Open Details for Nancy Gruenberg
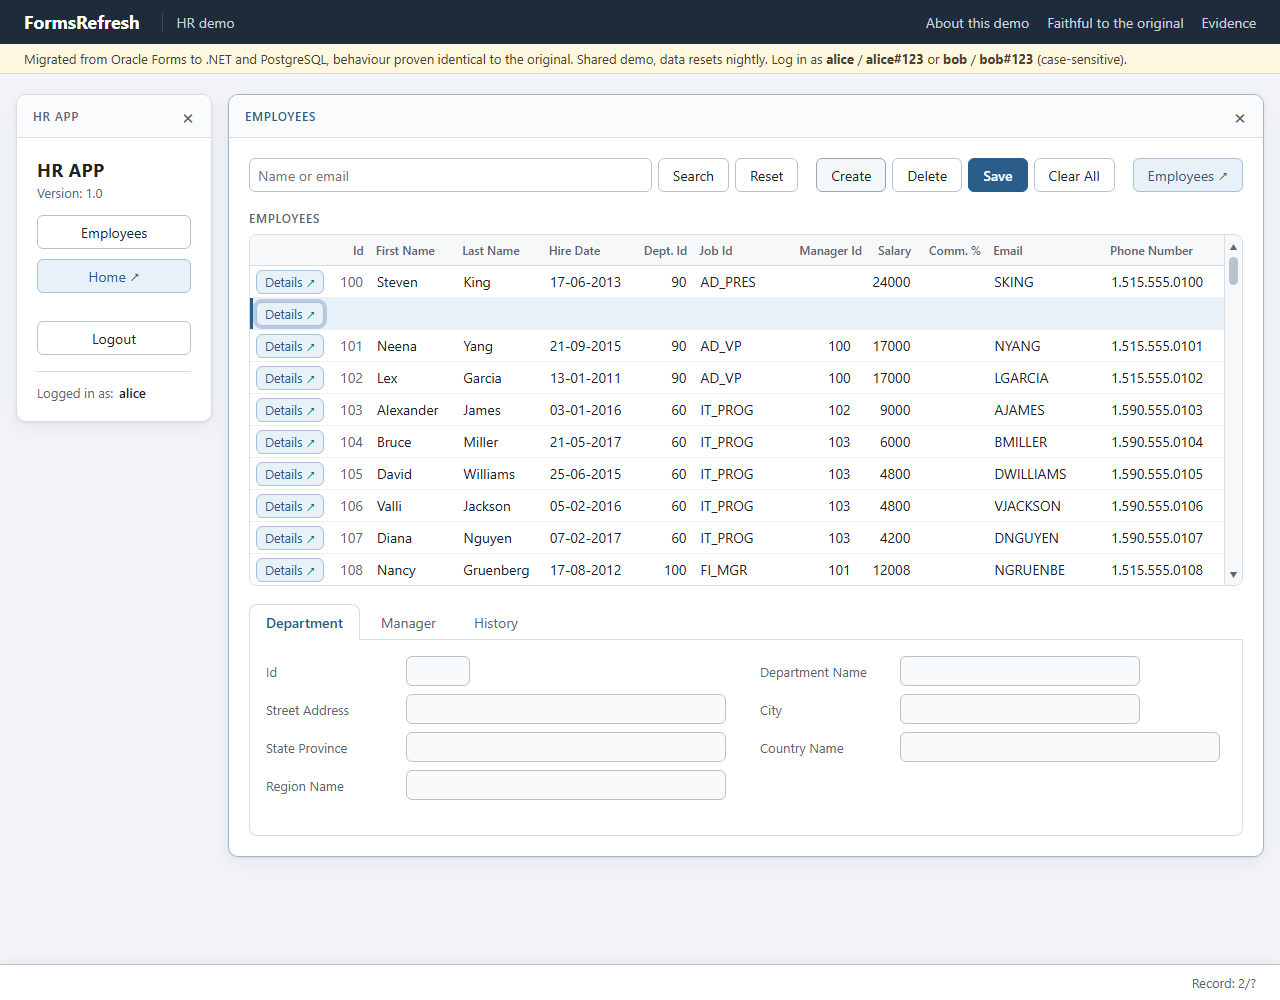The width and height of the screenshot is (1280, 1000). click(x=290, y=571)
